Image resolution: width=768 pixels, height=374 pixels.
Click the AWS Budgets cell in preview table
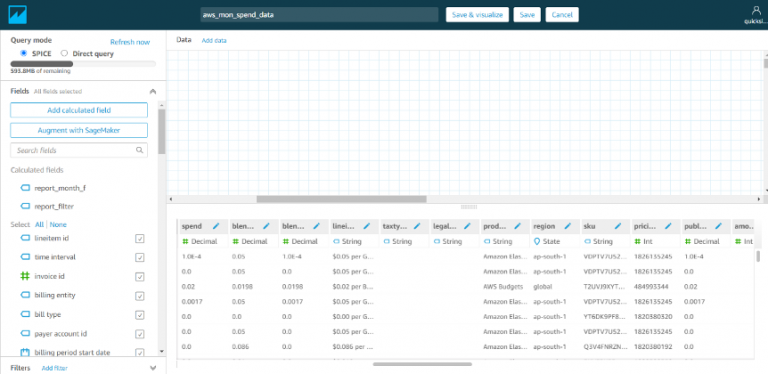(504, 286)
